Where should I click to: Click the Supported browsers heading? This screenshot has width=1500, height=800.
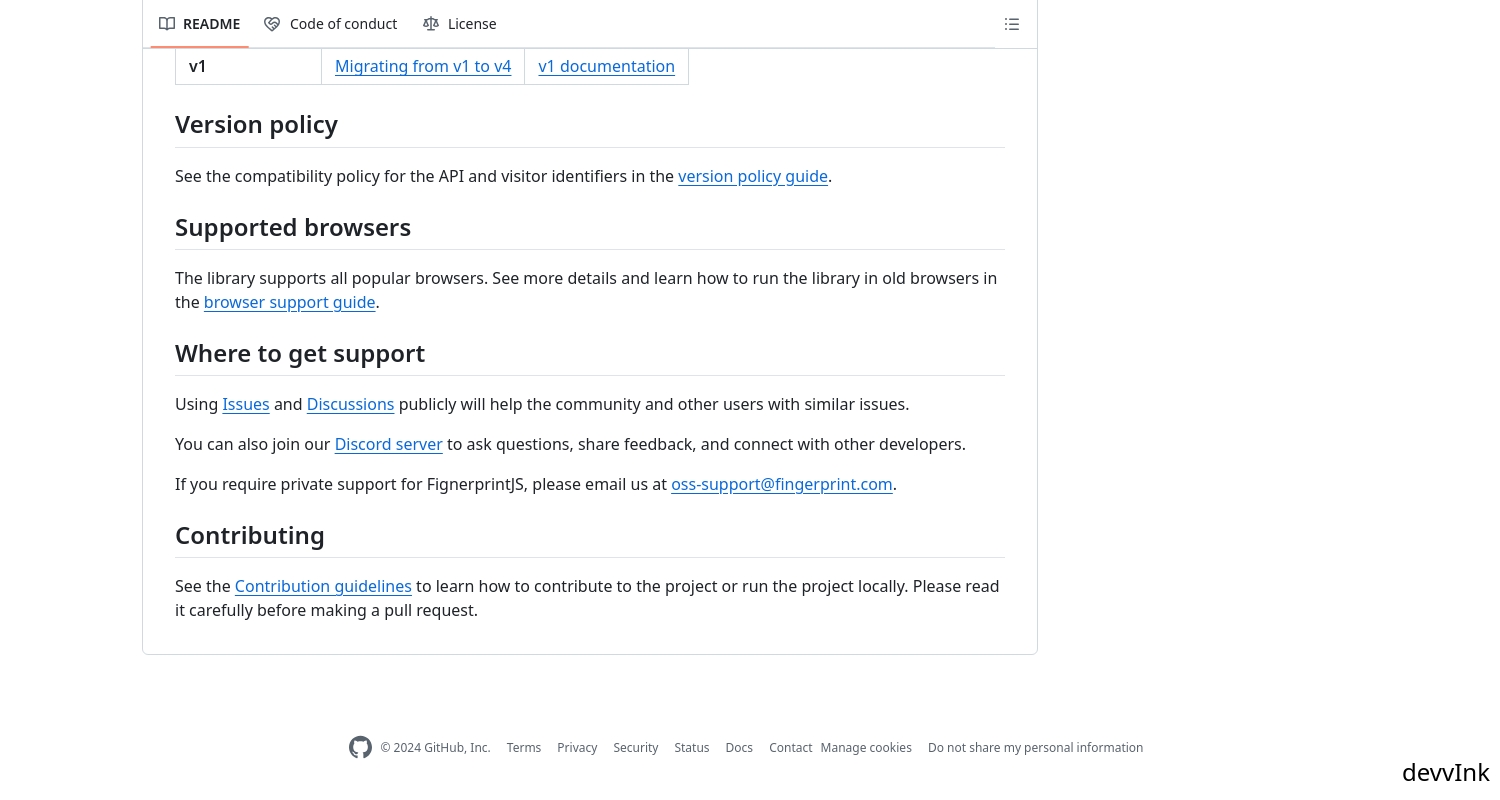(293, 227)
